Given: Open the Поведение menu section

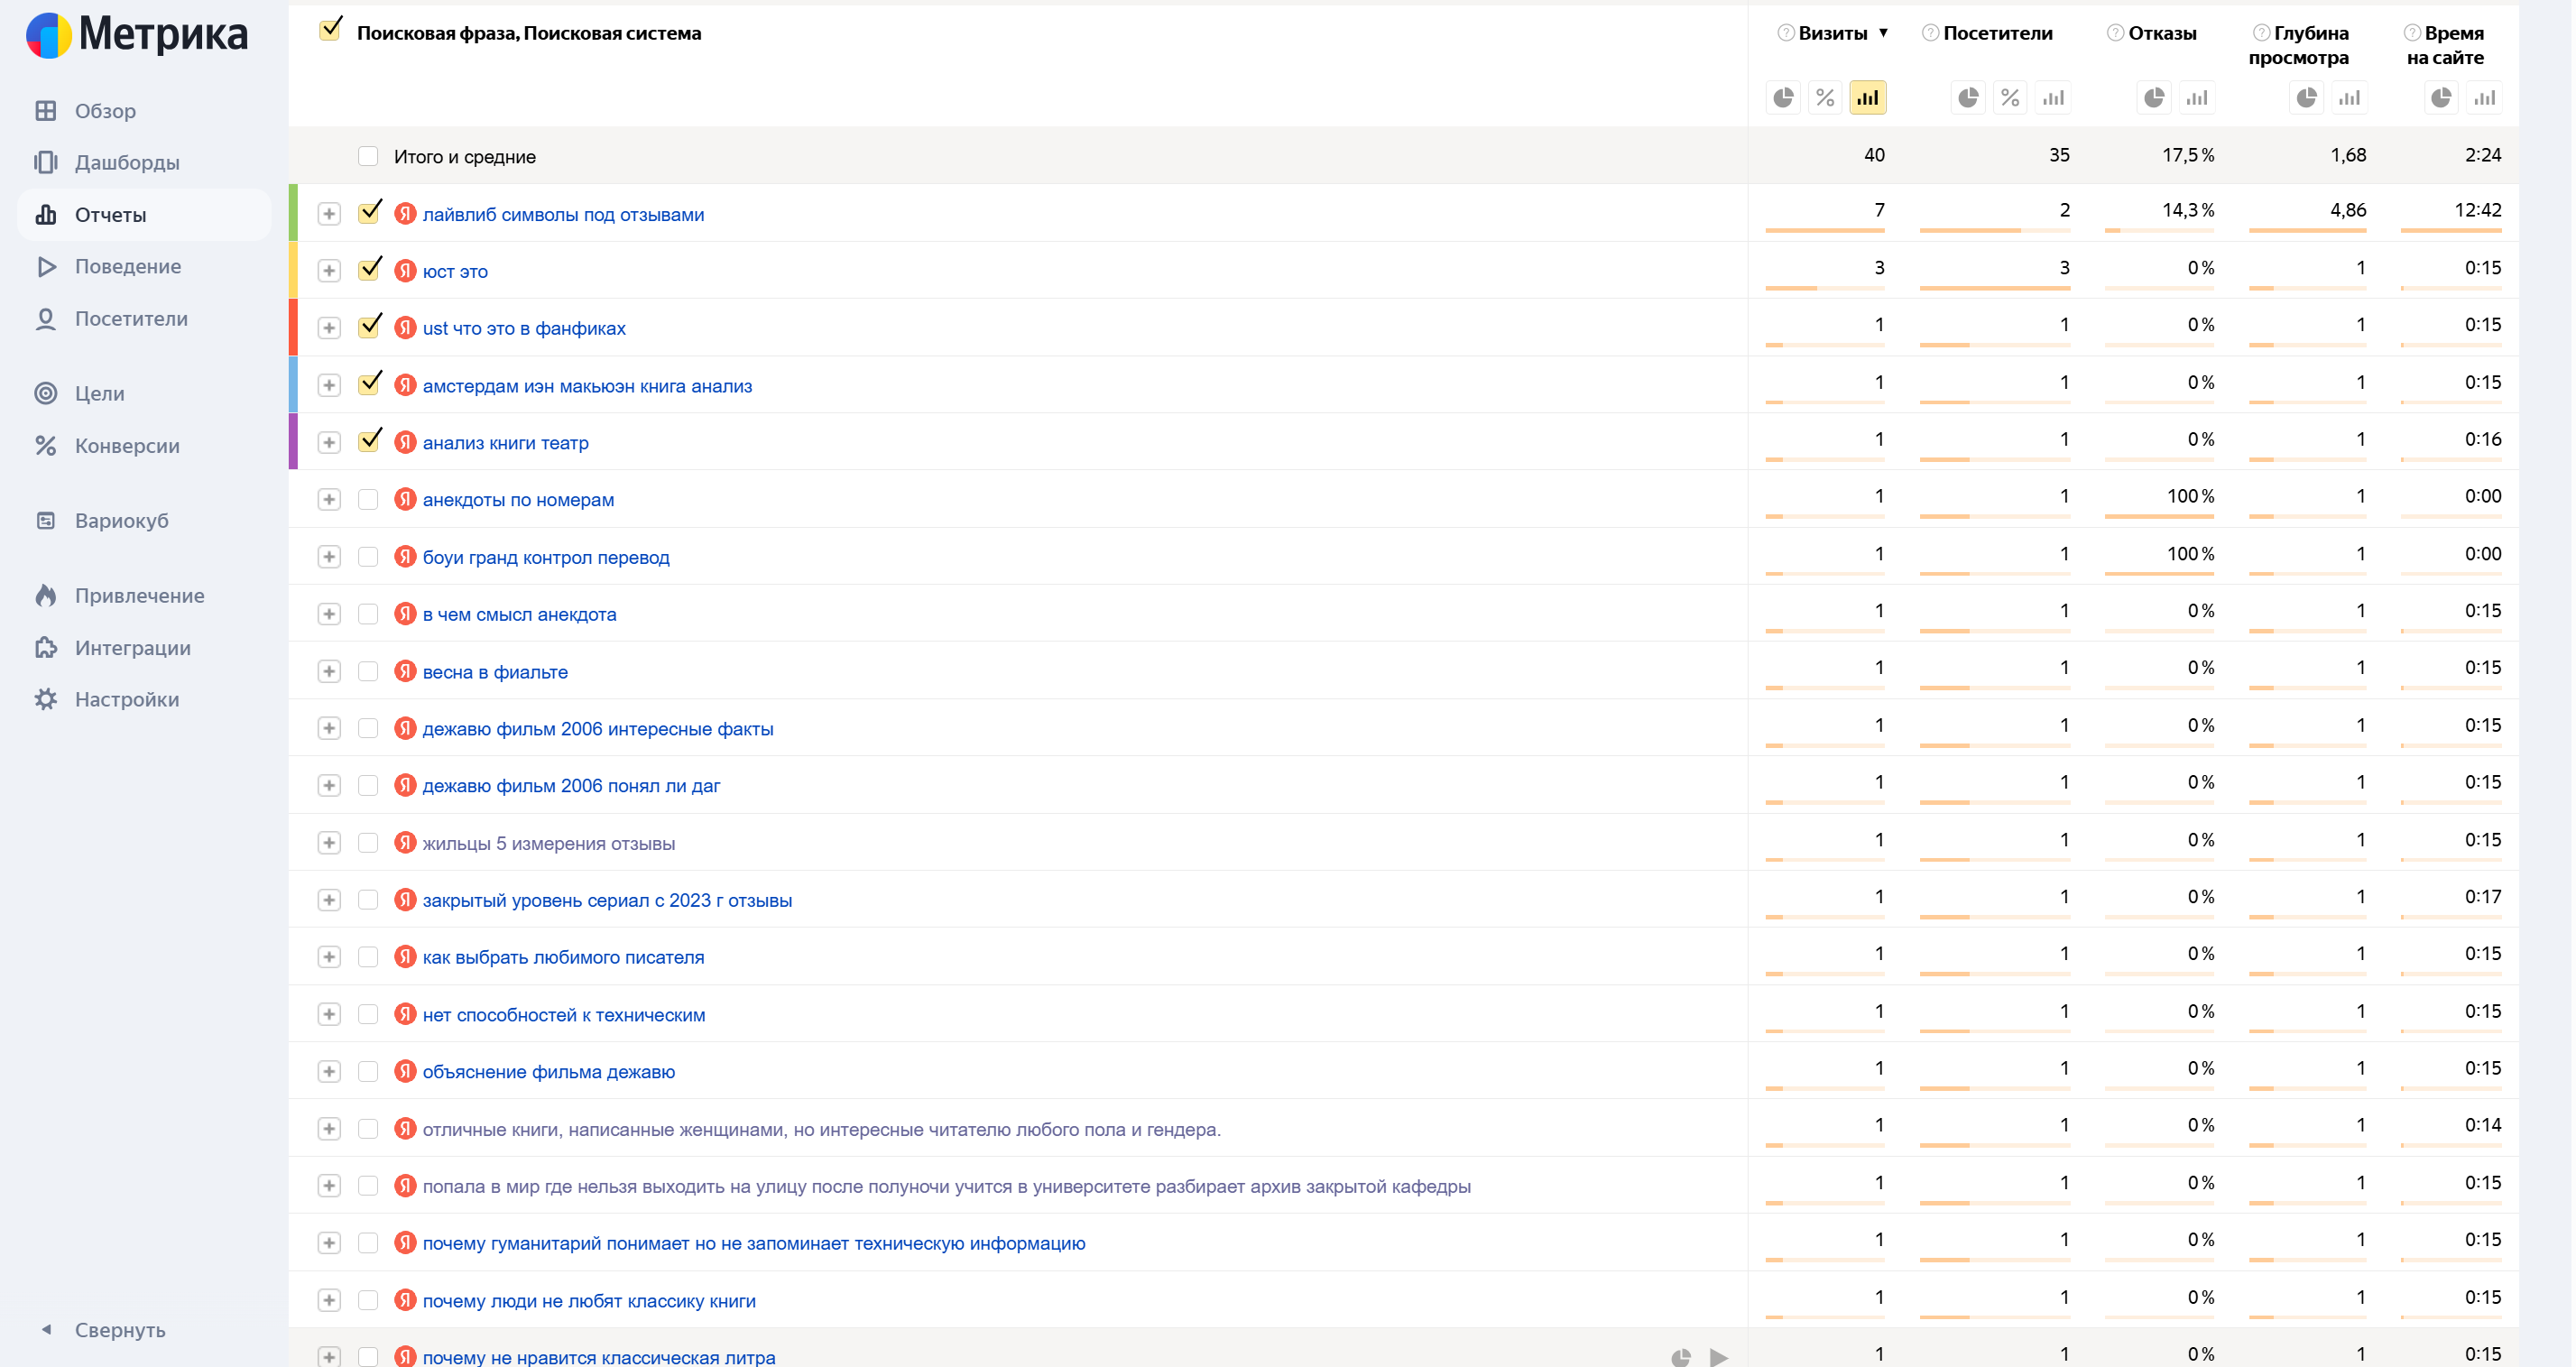Looking at the screenshot, I should click(x=127, y=266).
